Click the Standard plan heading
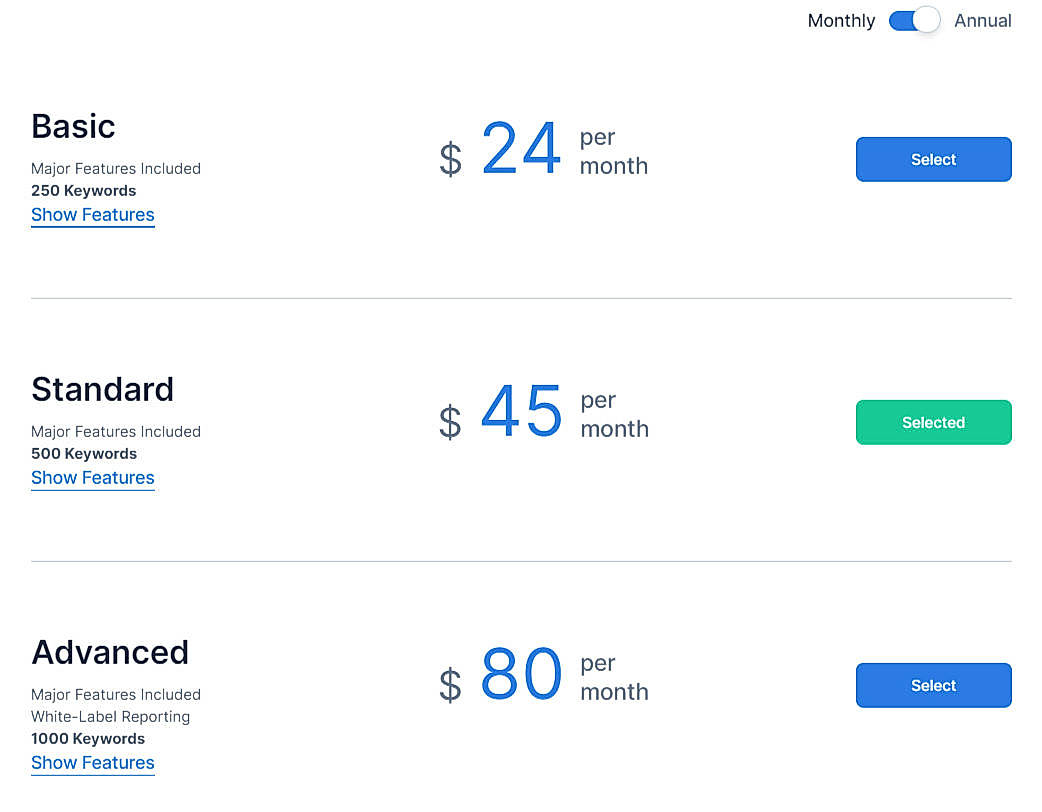Viewport: 1042px width, 812px height. click(102, 390)
